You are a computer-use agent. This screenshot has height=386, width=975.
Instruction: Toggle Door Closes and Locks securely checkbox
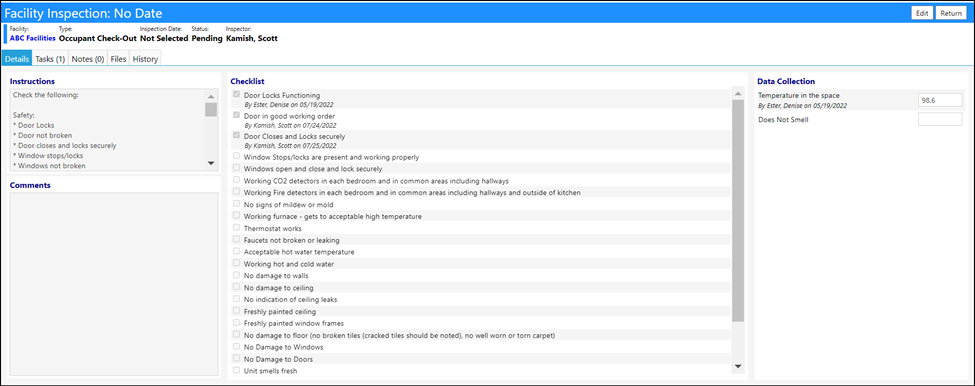pyautogui.click(x=236, y=136)
